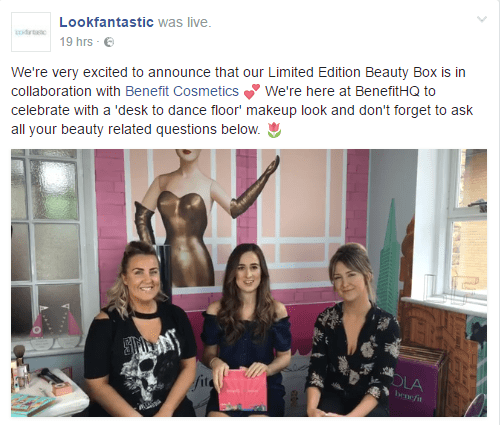Click the woman in the navy off-shoulder dress
The width and height of the screenshot is (500, 425).
[x=246, y=330]
